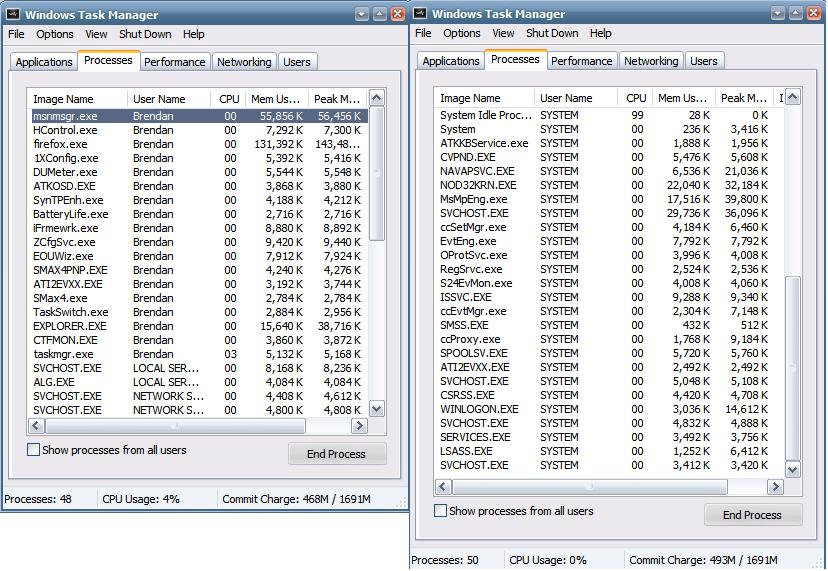Sort by CPU column in left window
Image resolution: width=828 pixels, height=571 pixels.
pos(229,99)
